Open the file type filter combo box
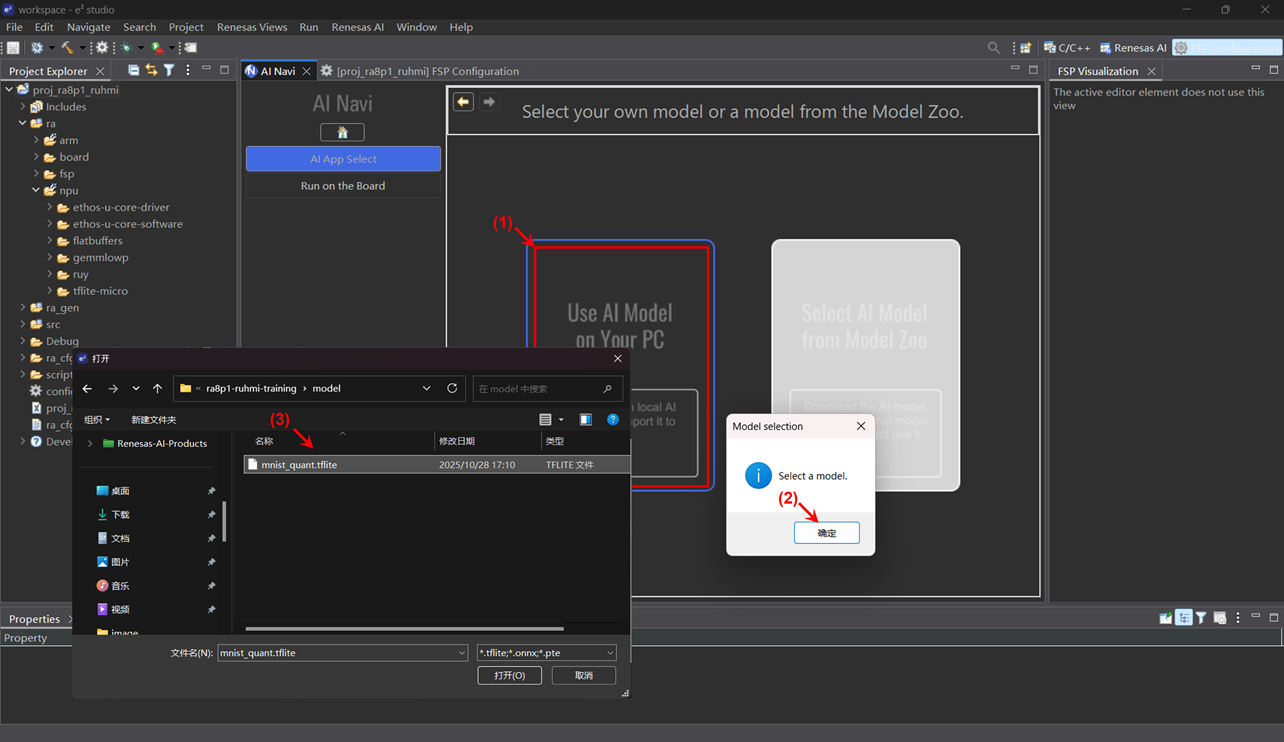 pos(547,652)
